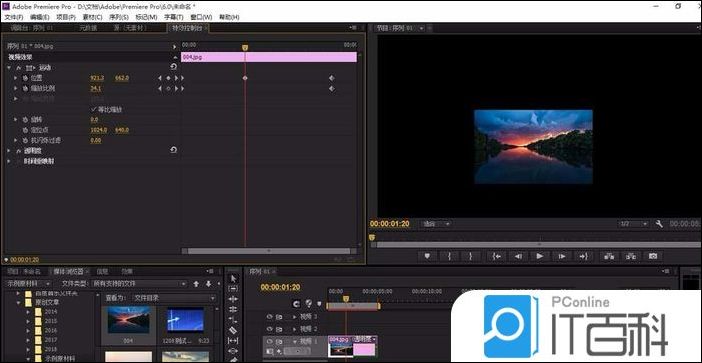The height and width of the screenshot is (363, 702).
Task: Hide Video 3 track eye icon
Action: click(x=270, y=316)
